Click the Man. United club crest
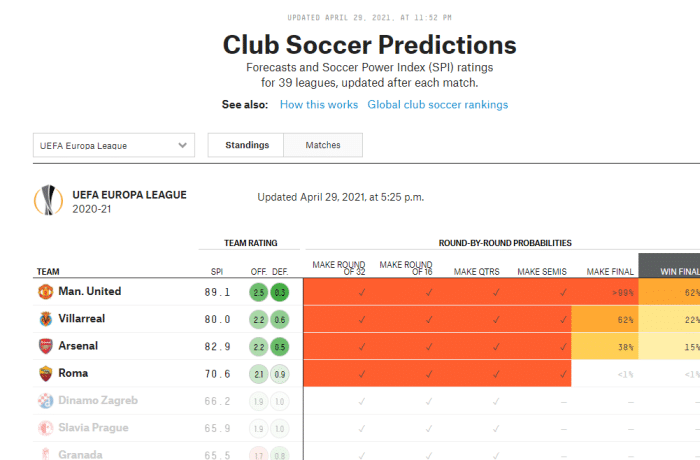 [x=46, y=292]
